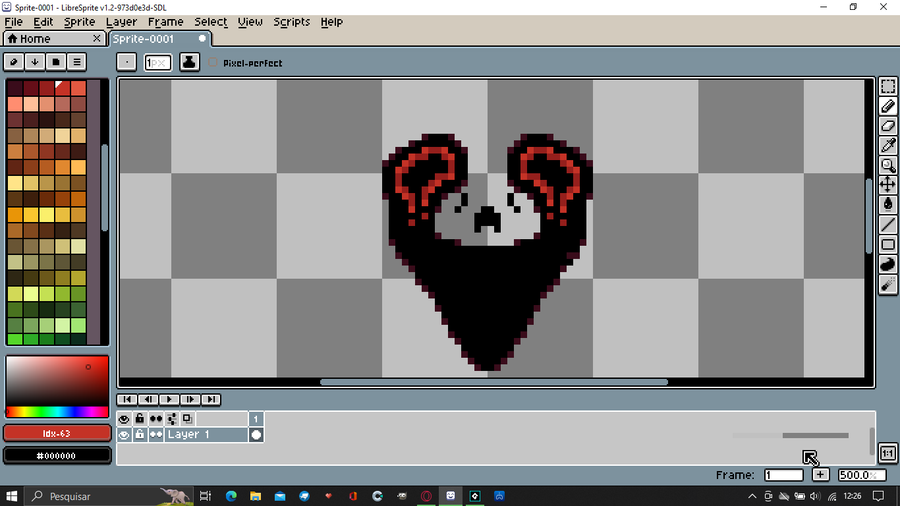Go to the first frame
Screen dimensions: 900x506
click(127, 399)
